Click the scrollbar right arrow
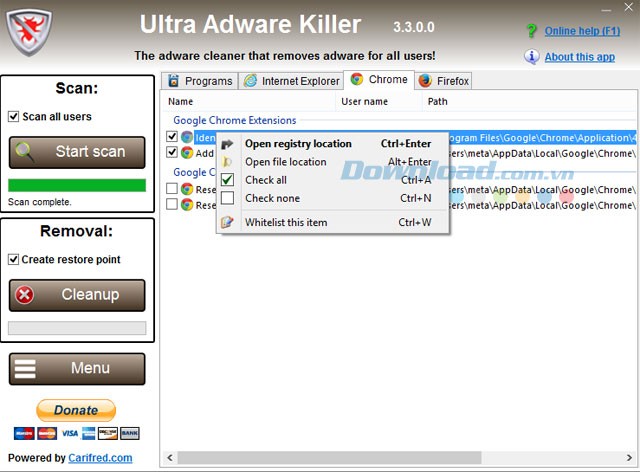This screenshot has width=640, height=472. [629, 458]
